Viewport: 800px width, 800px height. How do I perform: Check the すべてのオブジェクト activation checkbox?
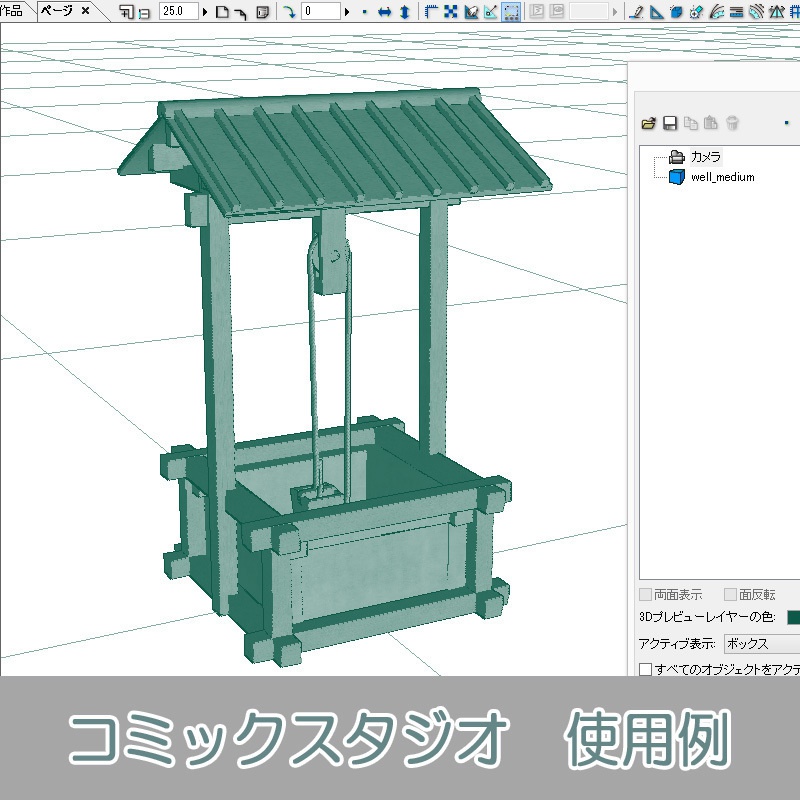tap(646, 669)
